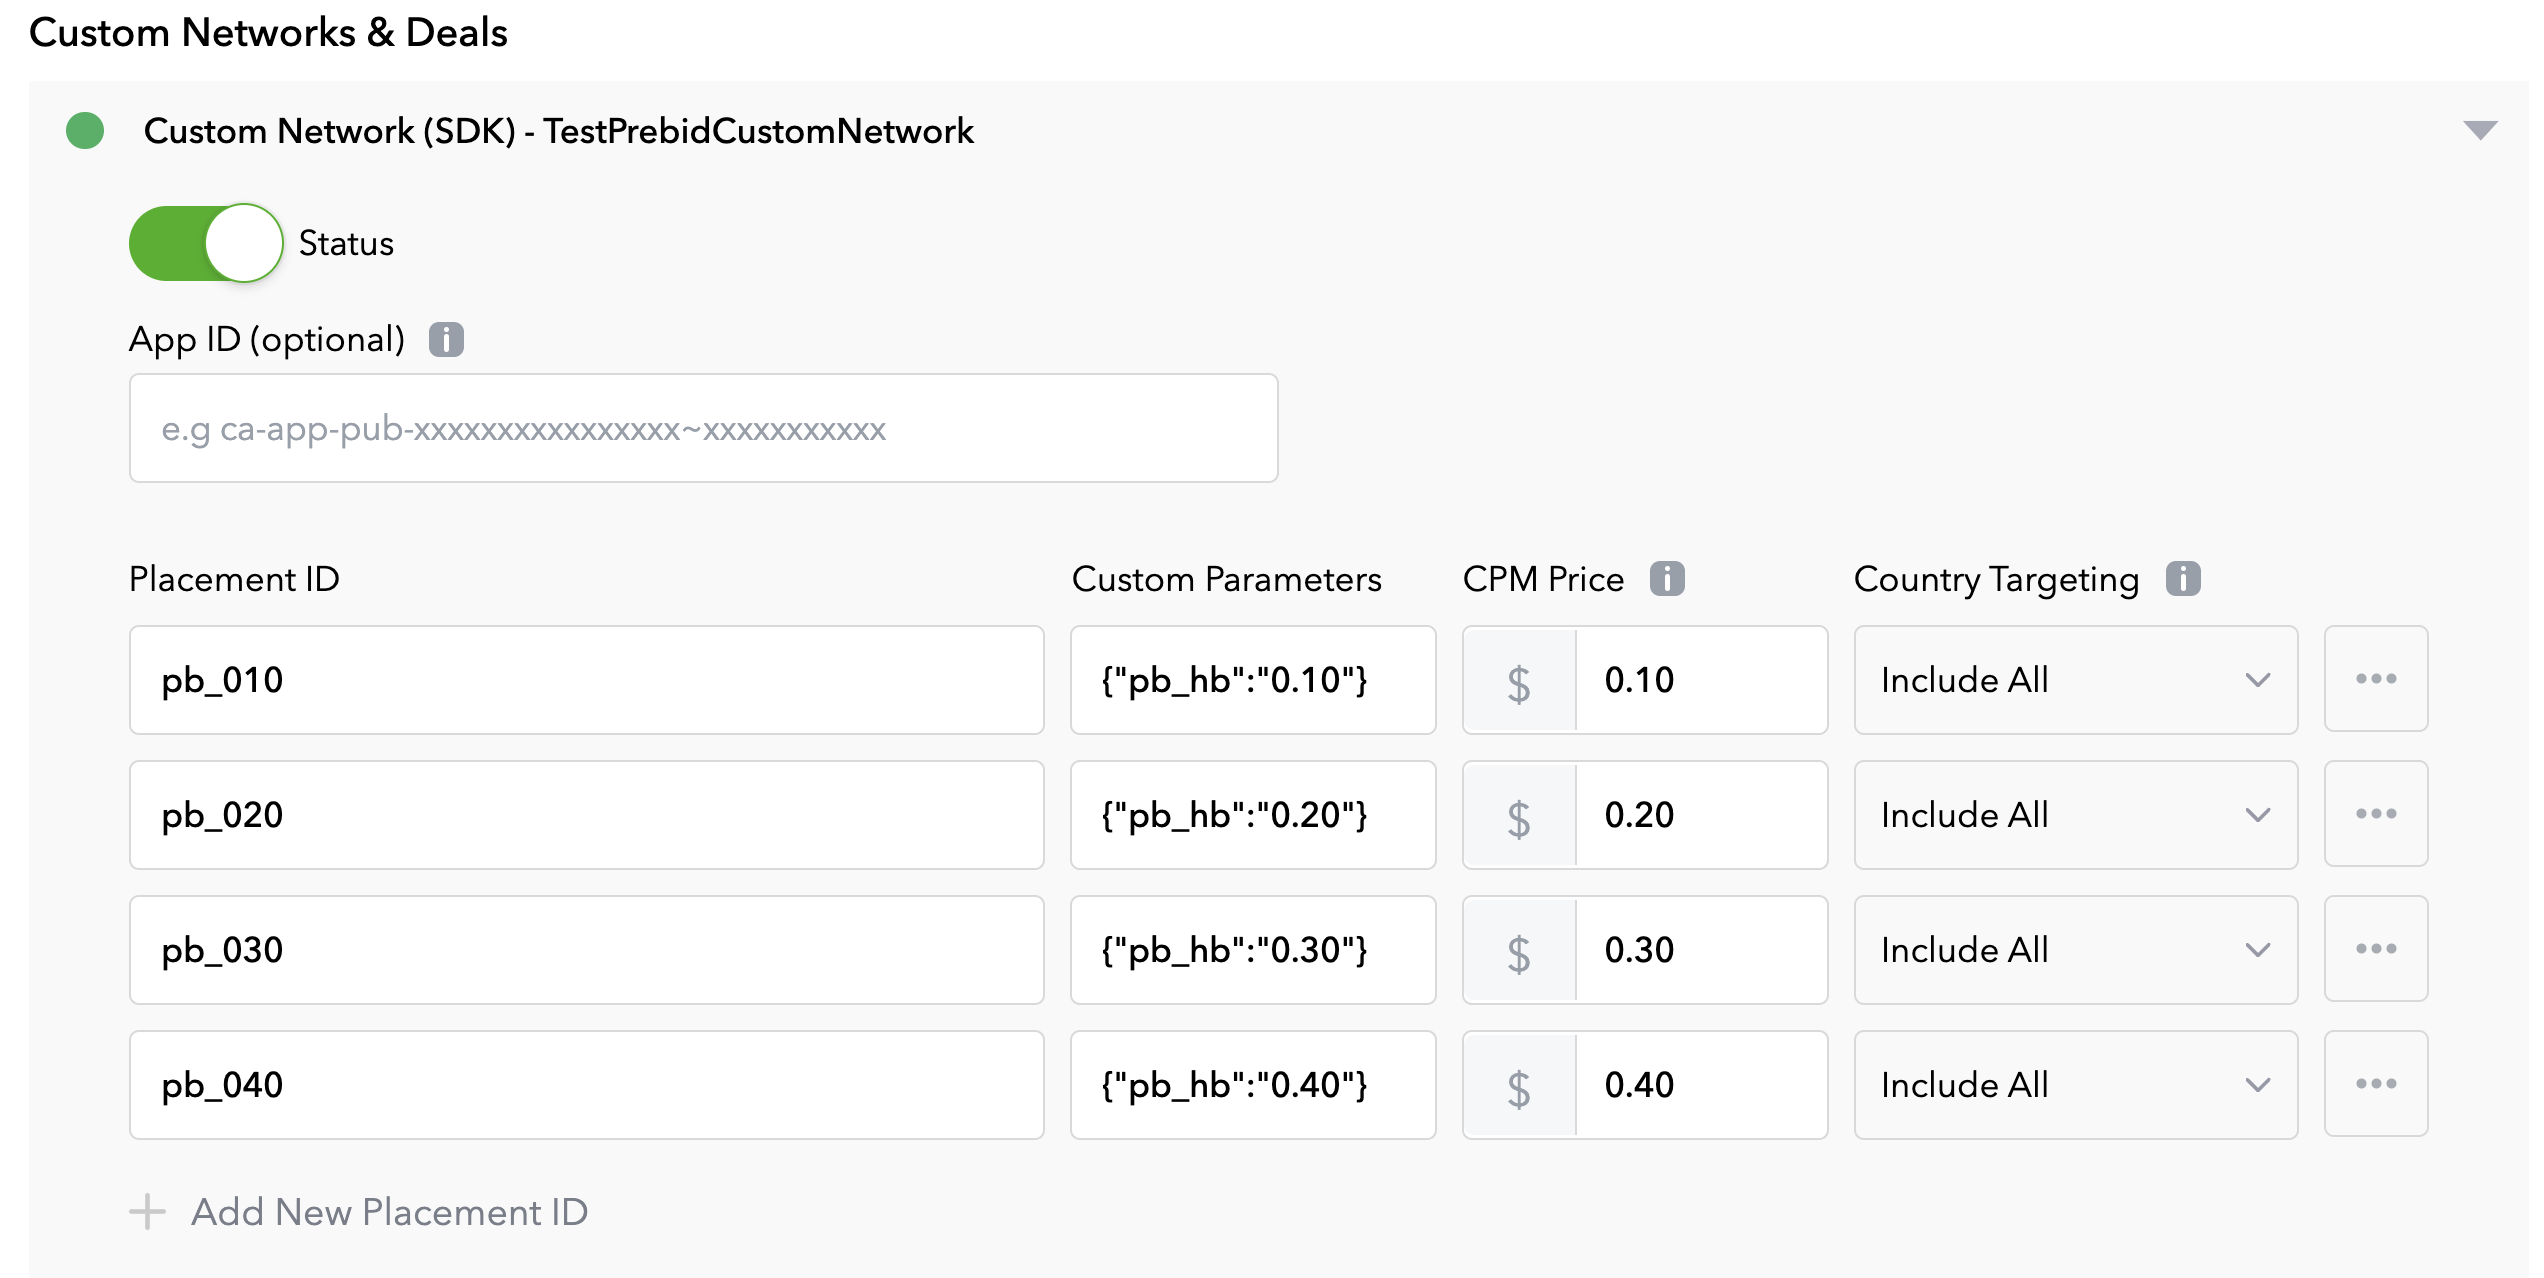
Task: Click the plus icon beside Add New Placement ID
Action: pyautogui.click(x=146, y=1212)
